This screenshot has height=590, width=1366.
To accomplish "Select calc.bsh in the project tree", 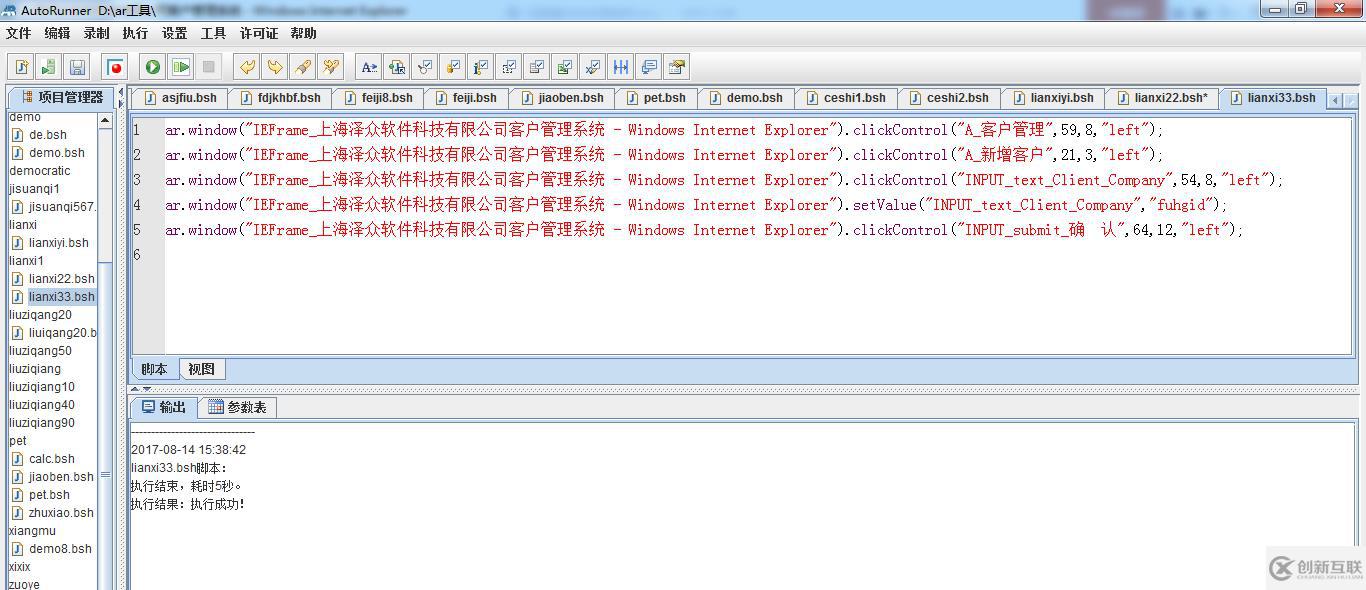I will click(x=51, y=459).
